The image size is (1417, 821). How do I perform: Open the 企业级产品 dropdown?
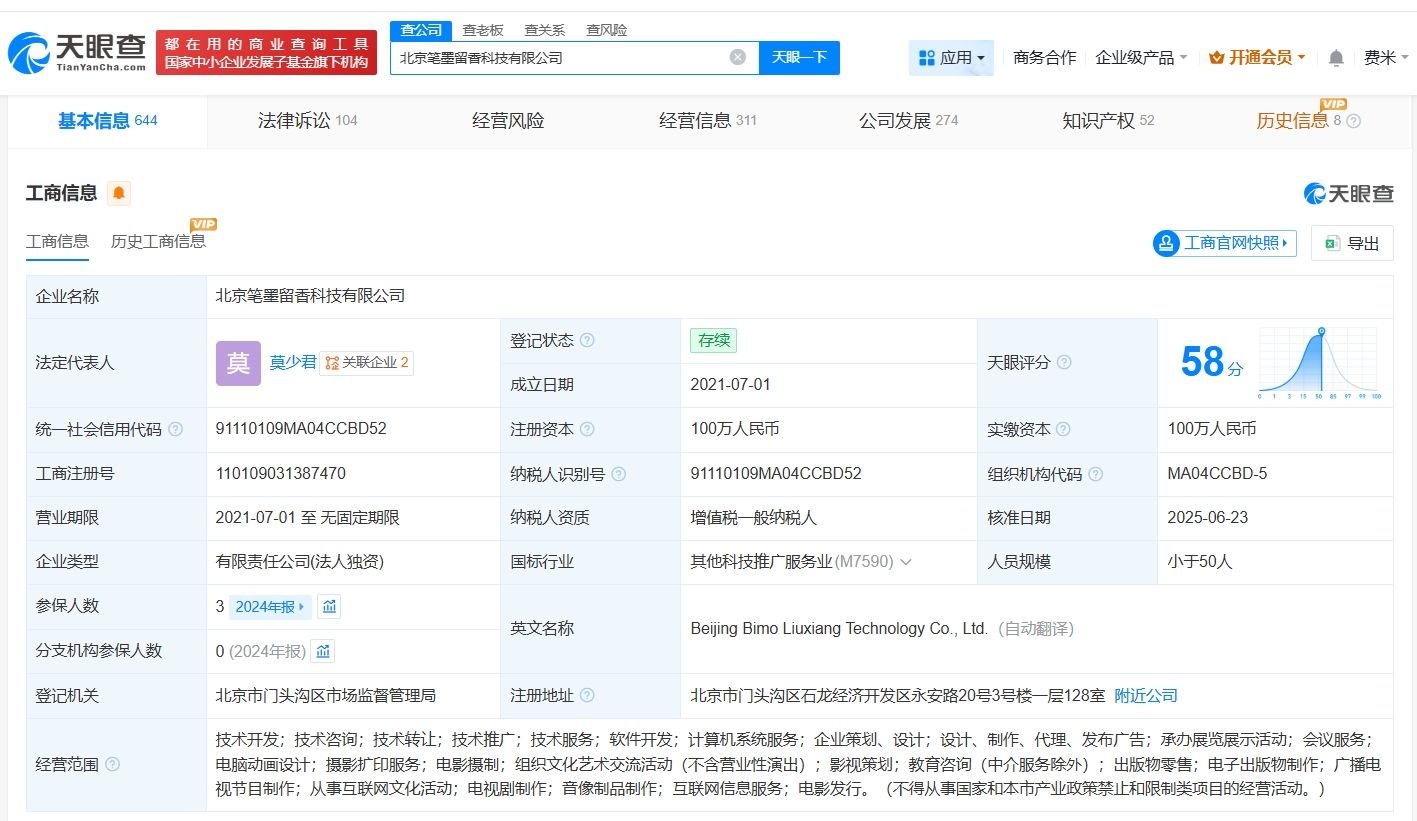click(x=1141, y=58)
